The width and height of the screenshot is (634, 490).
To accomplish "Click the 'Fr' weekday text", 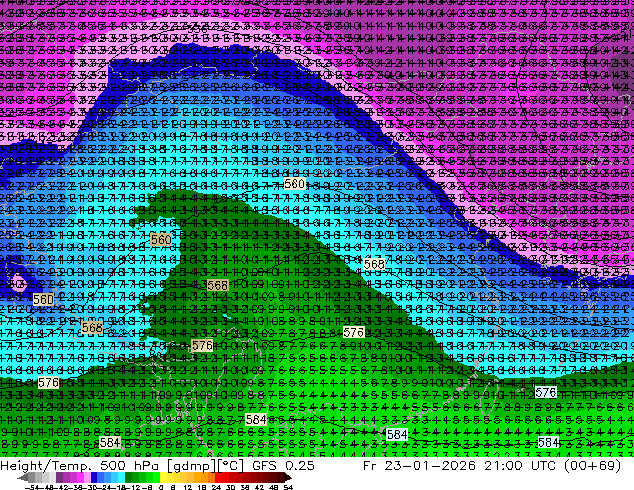I will click(x=370, y=465).
